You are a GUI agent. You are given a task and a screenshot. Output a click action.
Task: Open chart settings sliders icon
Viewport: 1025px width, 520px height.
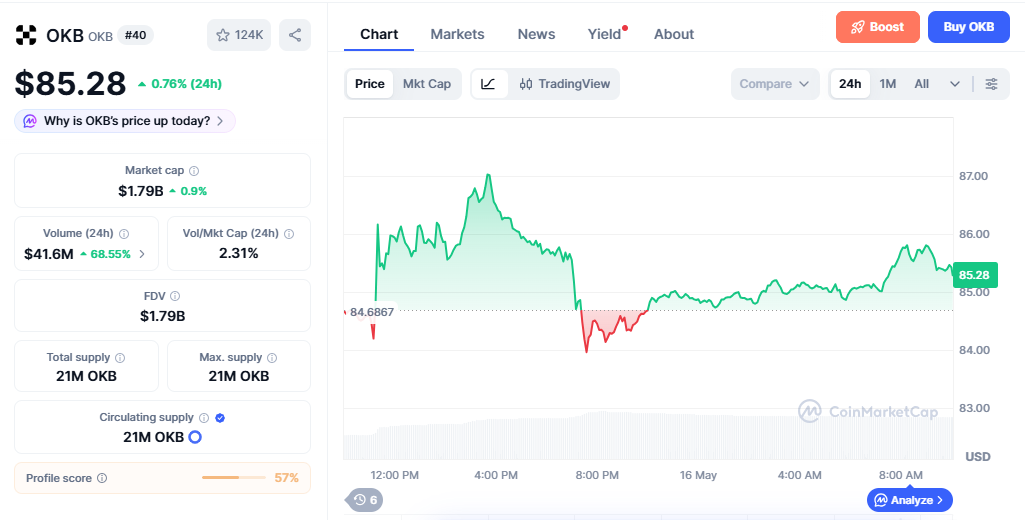(x=992, y=84)
